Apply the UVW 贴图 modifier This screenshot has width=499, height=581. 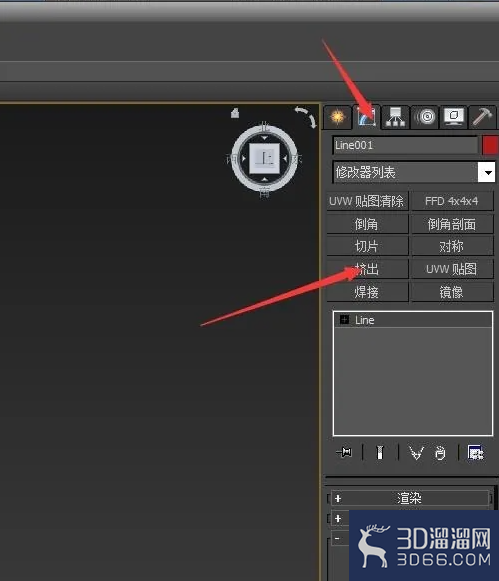coord(452,269)
